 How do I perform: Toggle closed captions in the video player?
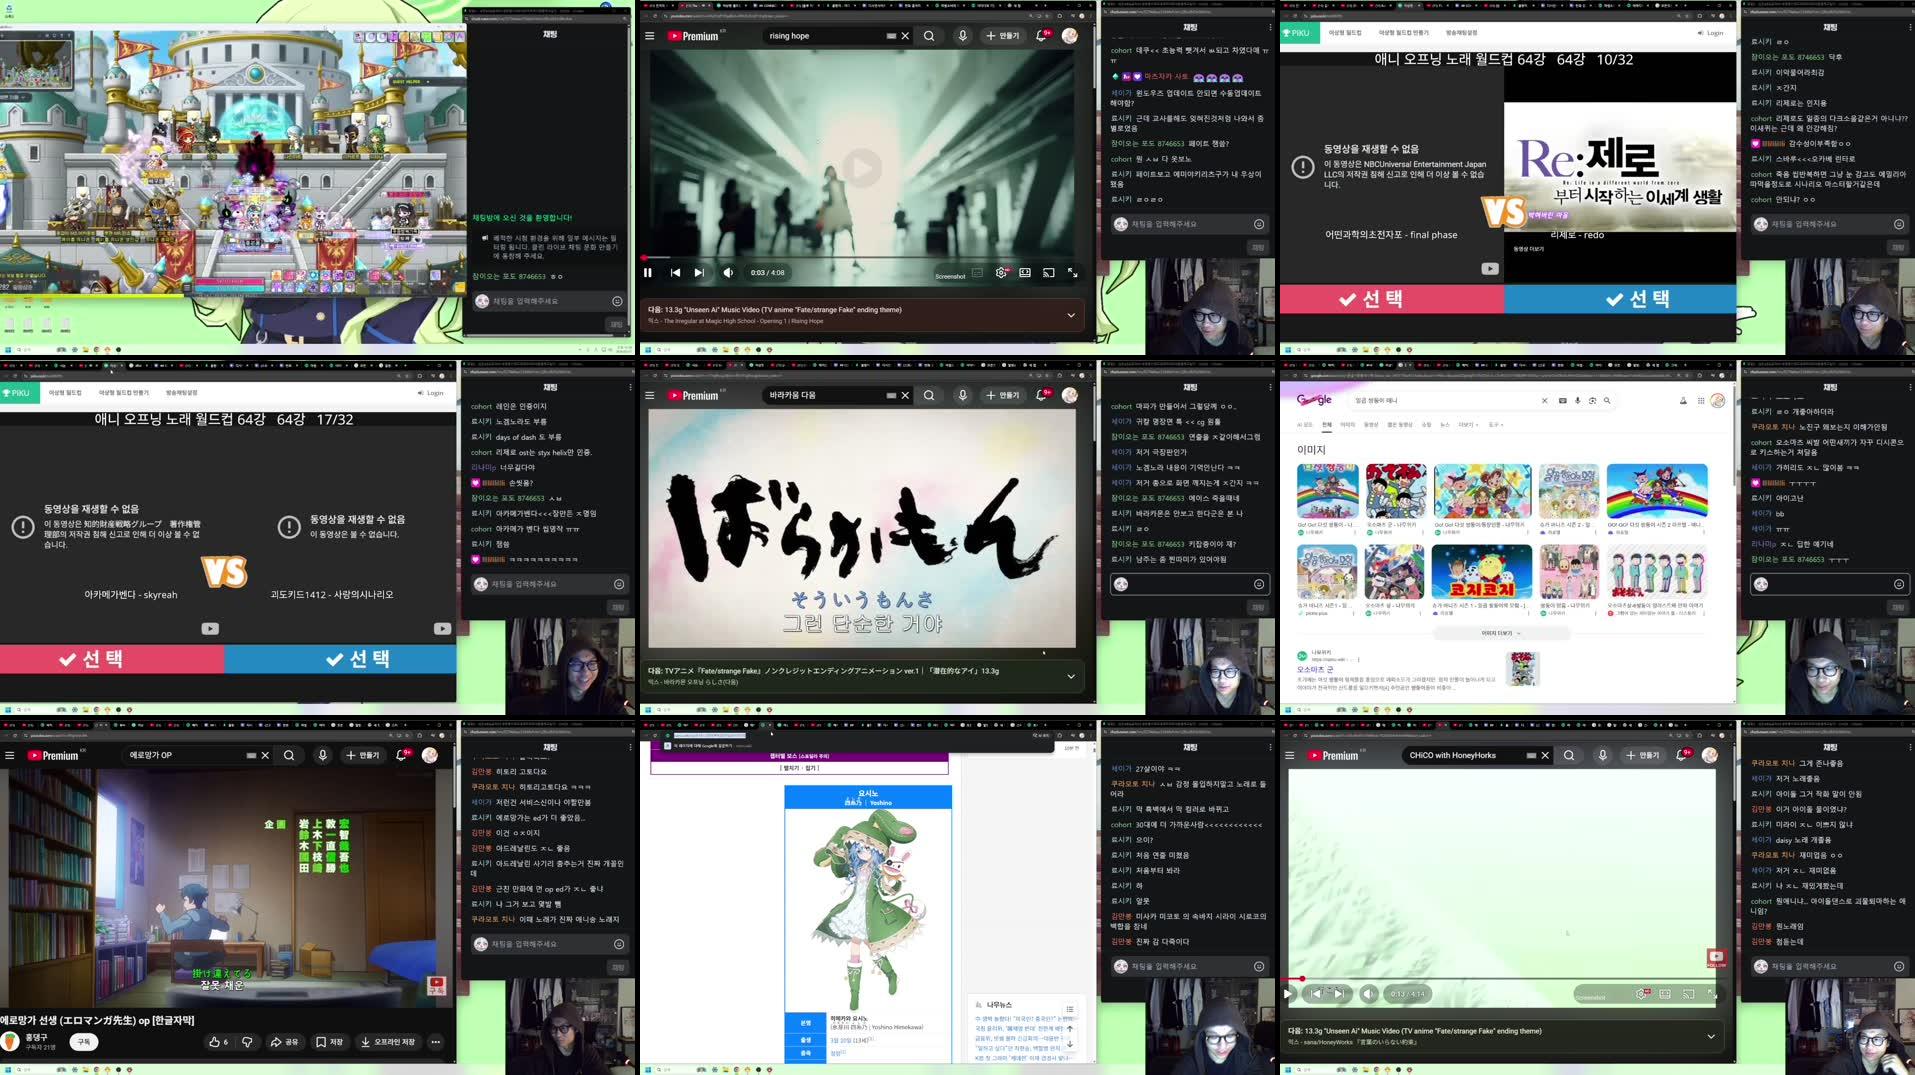(1025, 272)
